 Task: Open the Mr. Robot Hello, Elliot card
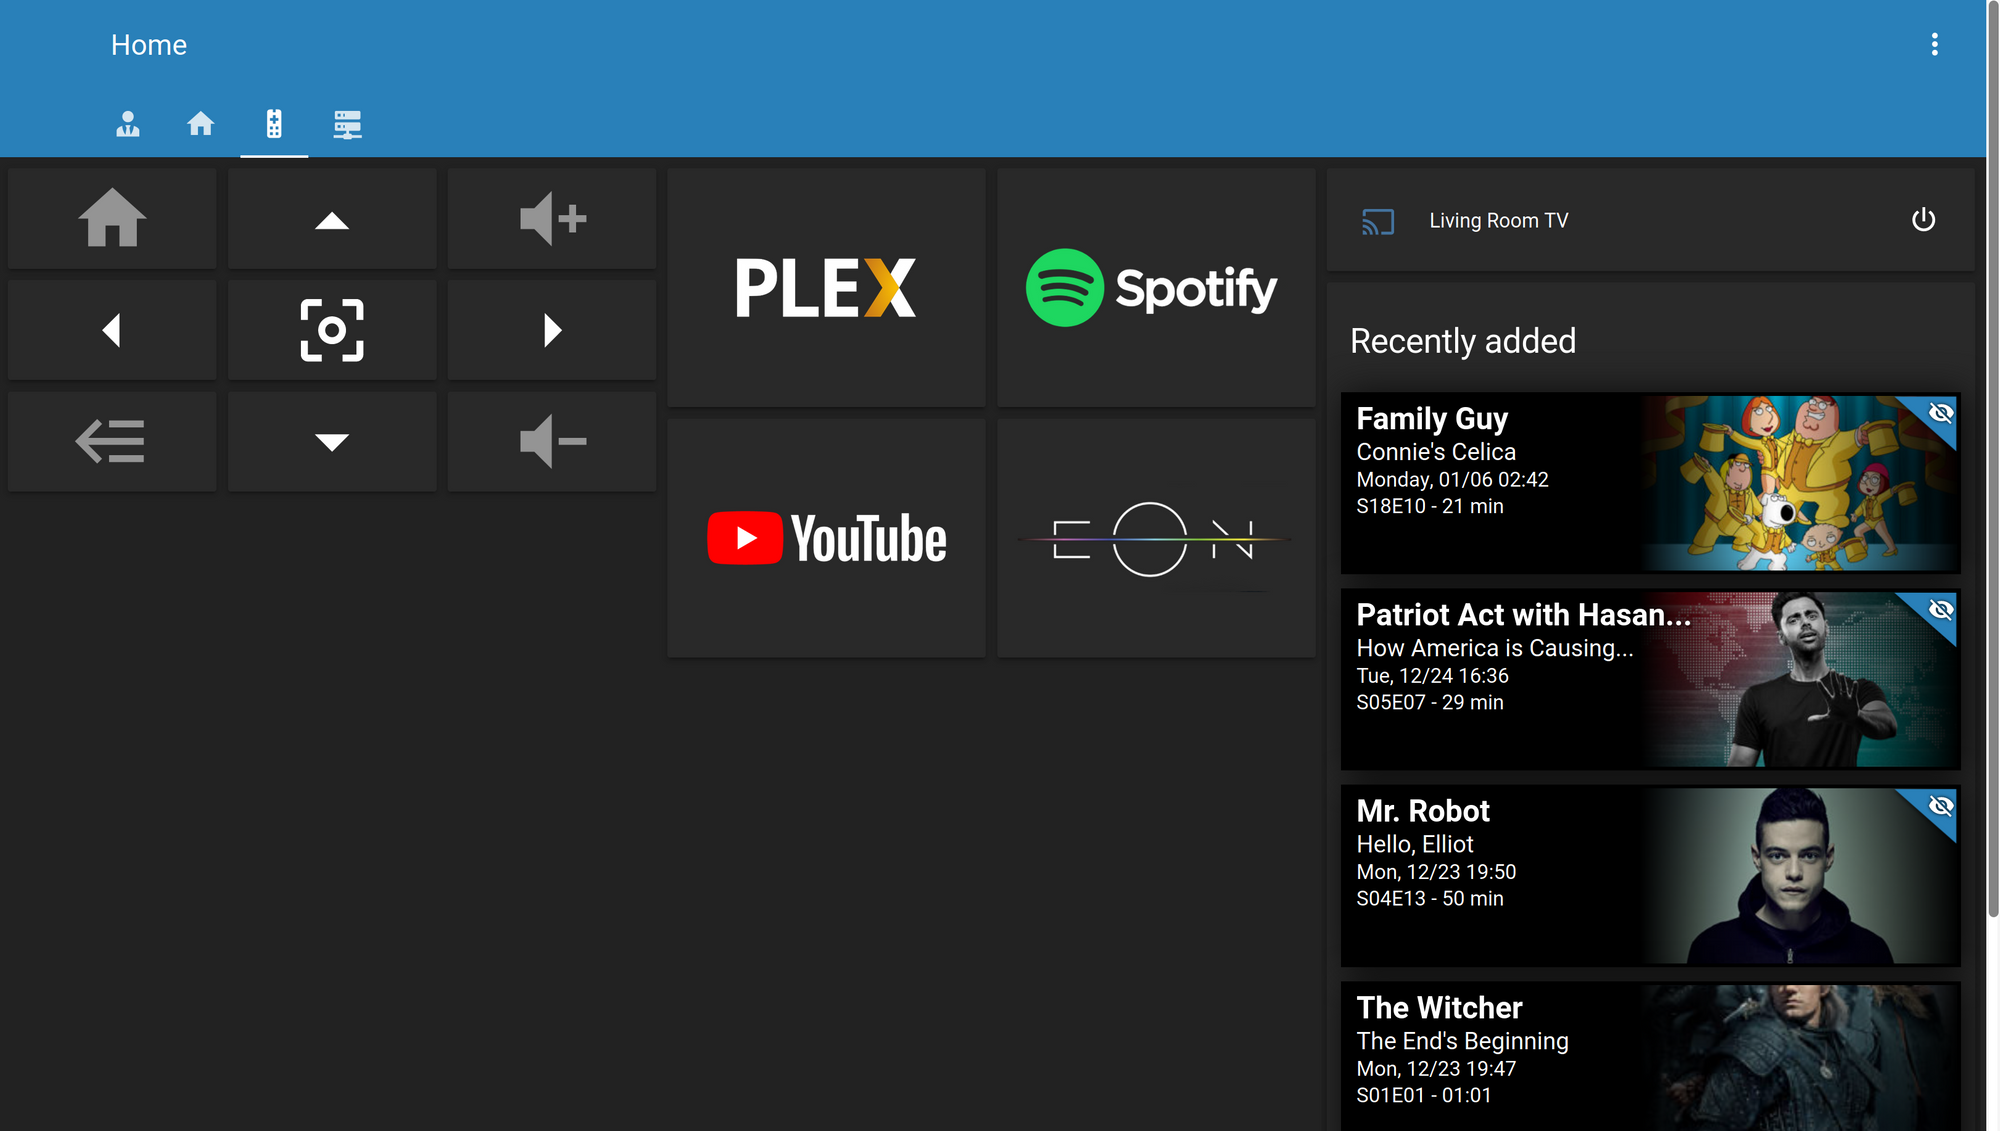pyautogui.click(x=1650, y=875)
